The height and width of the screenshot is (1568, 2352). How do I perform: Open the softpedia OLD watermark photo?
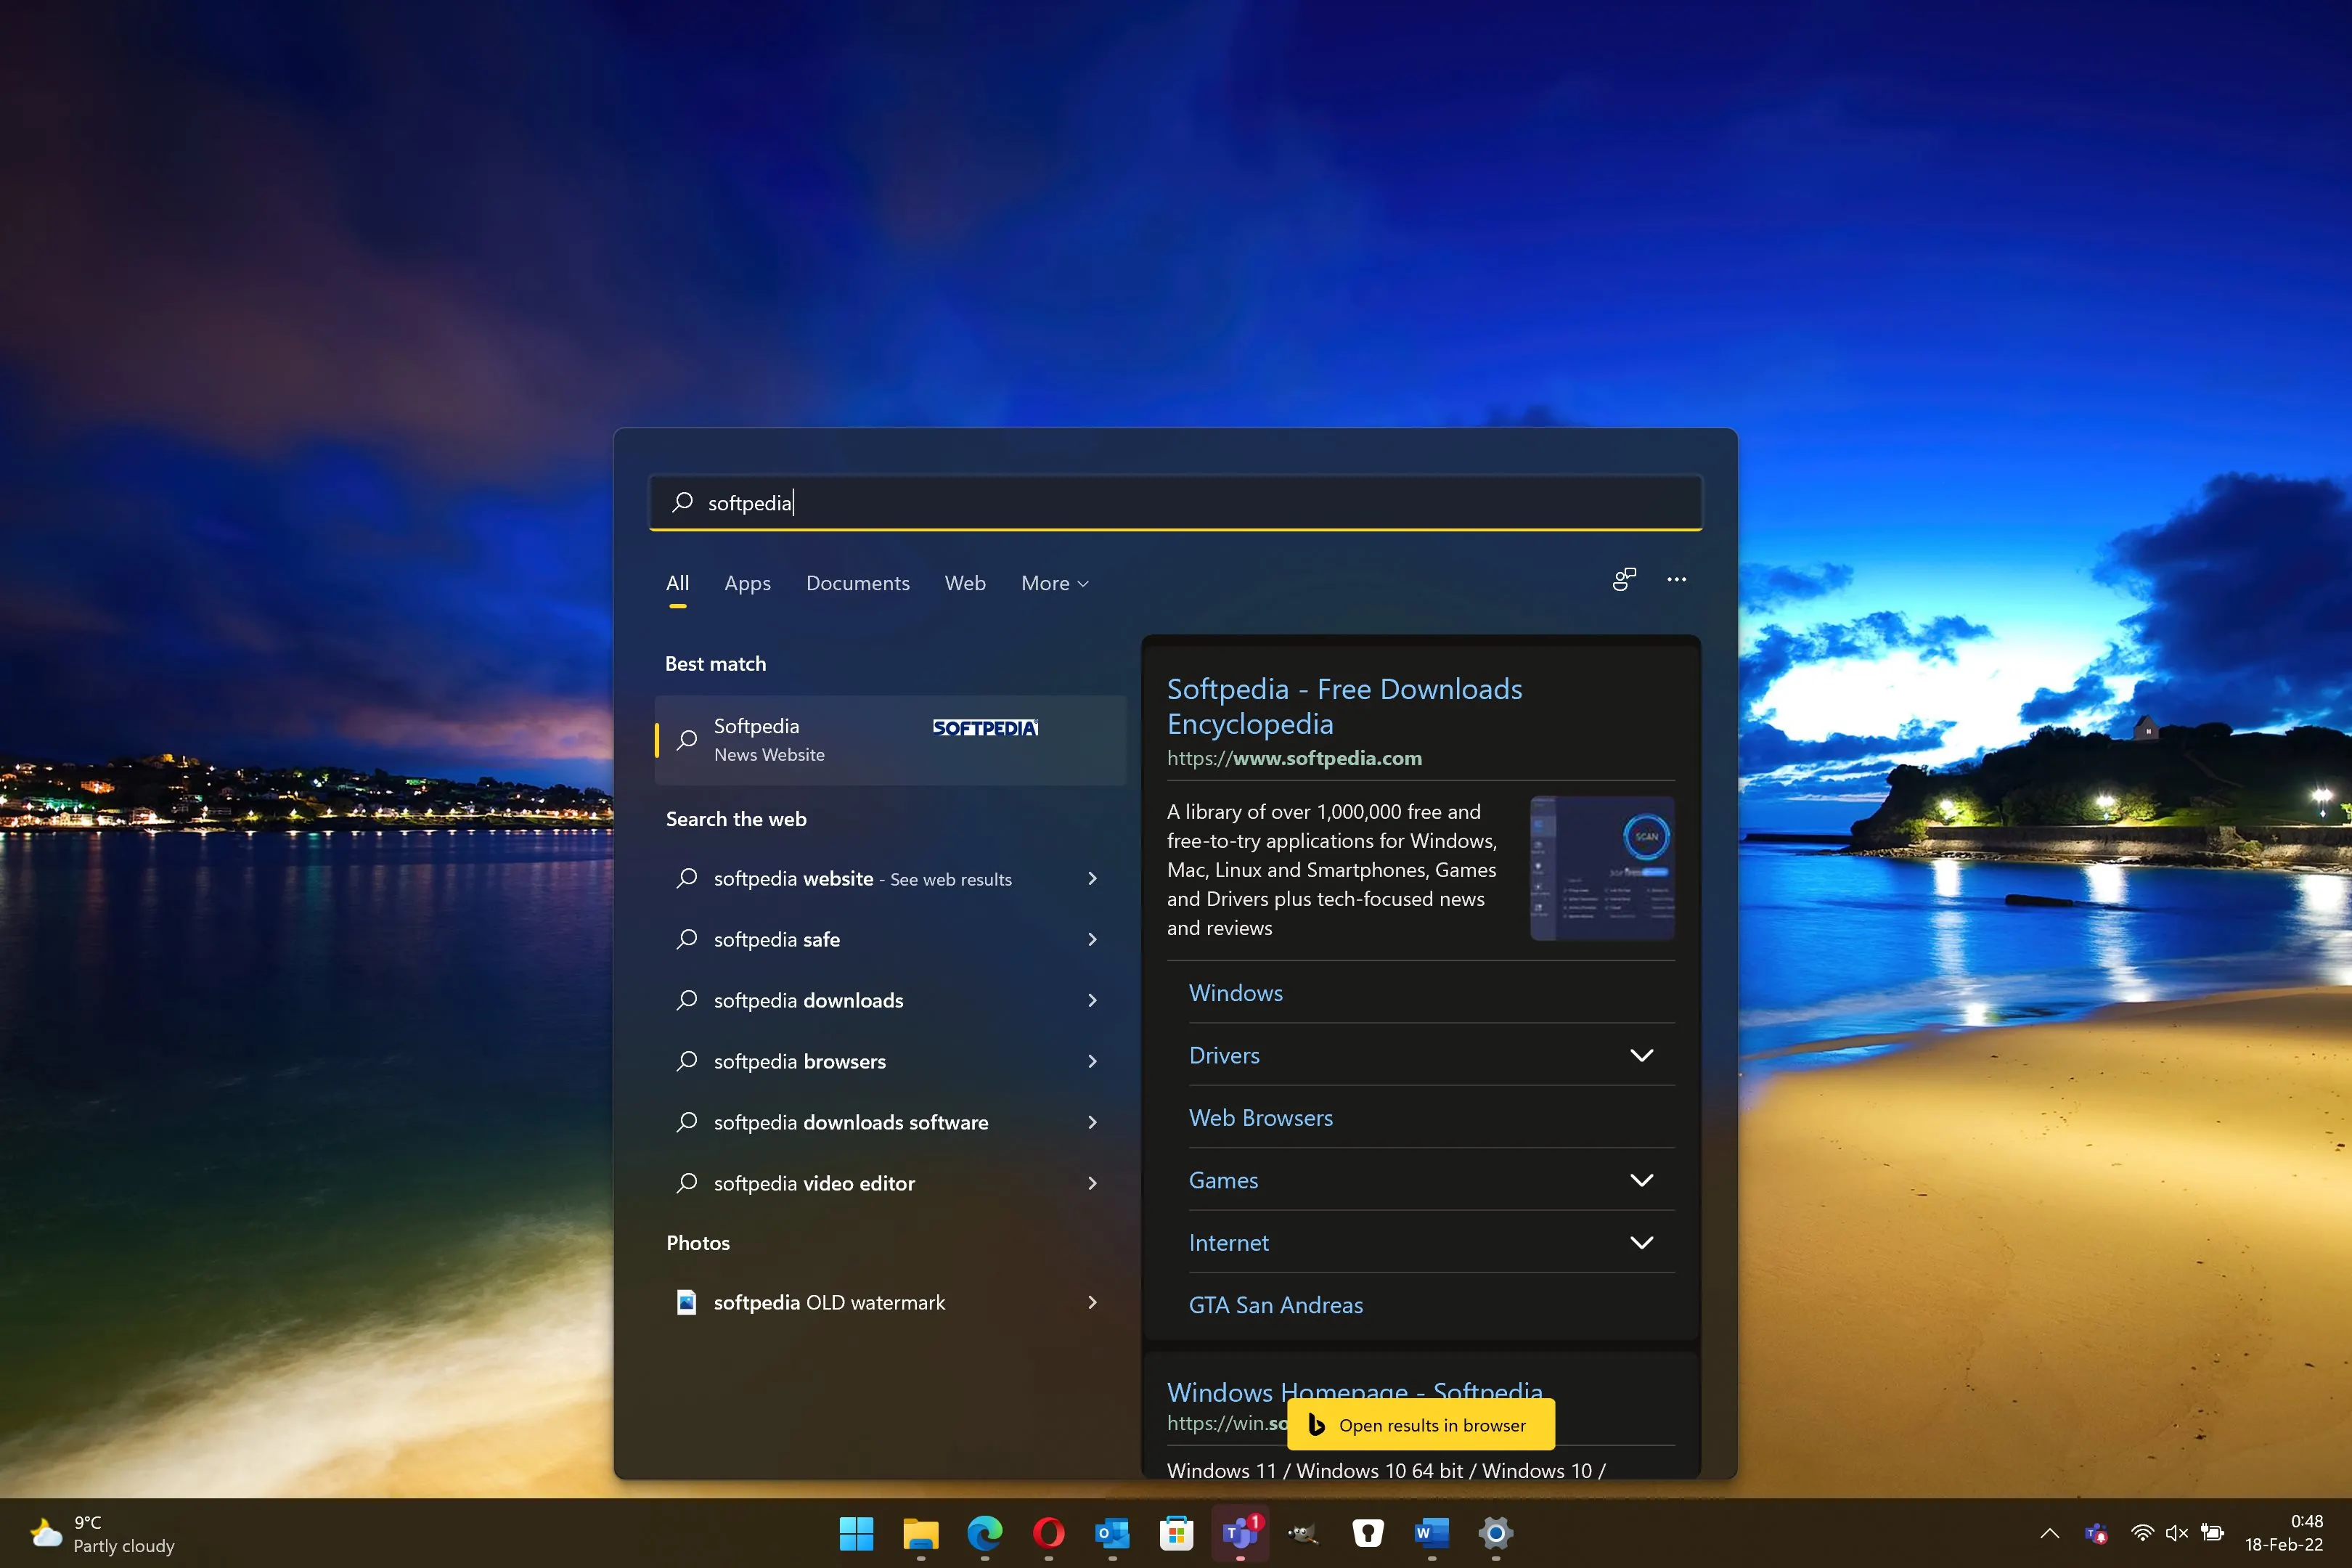[x=828, y=1302]
